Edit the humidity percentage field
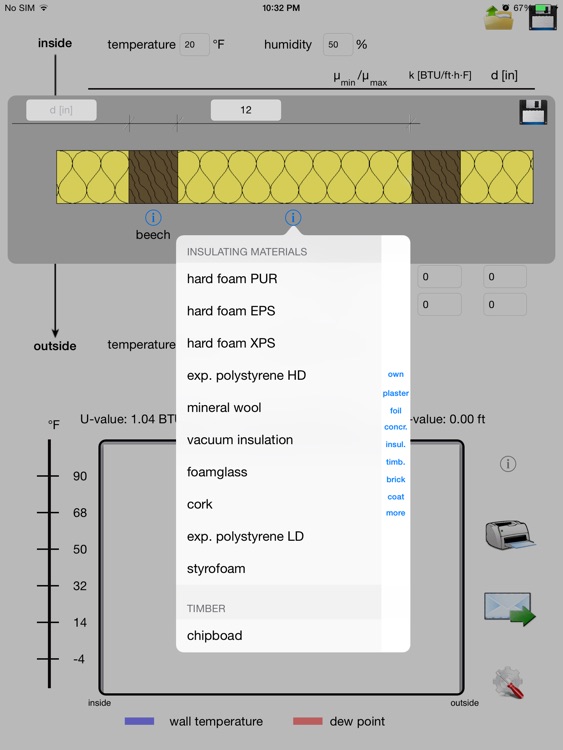Viewport: 563px width, 750px height. coord(338,44)
